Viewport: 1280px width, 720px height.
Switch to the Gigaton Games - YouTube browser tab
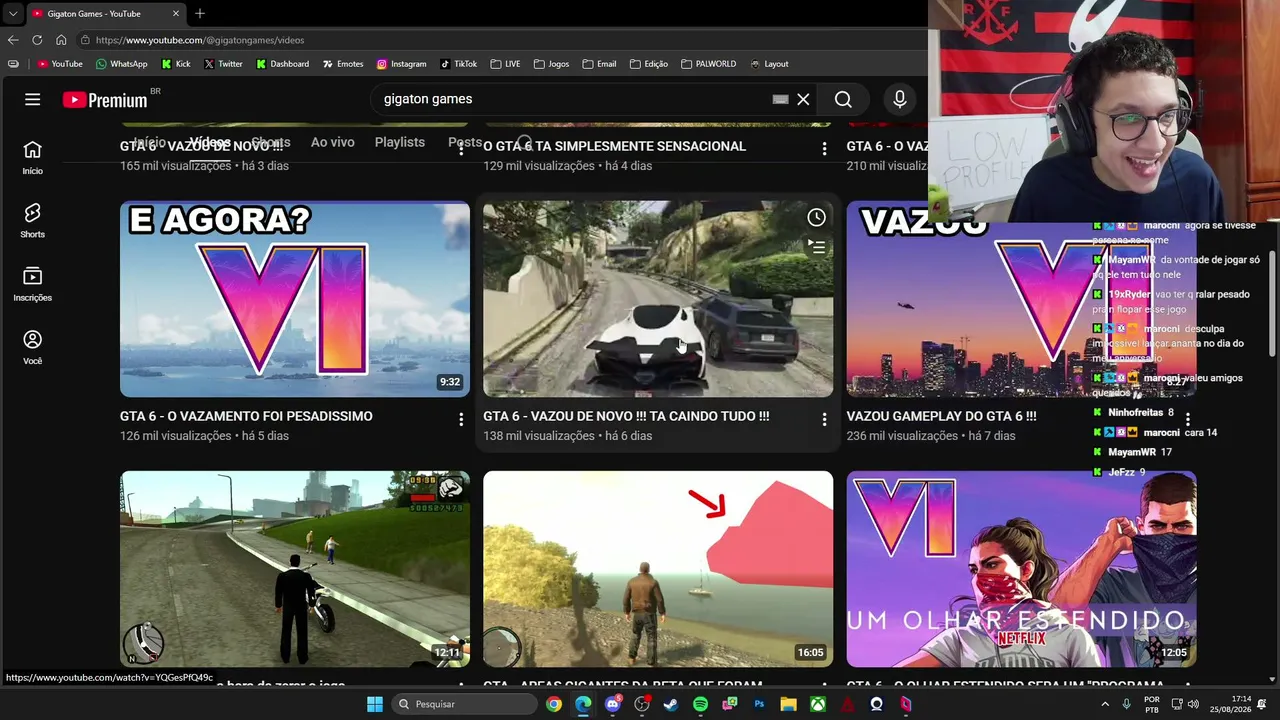coord(104,14)
